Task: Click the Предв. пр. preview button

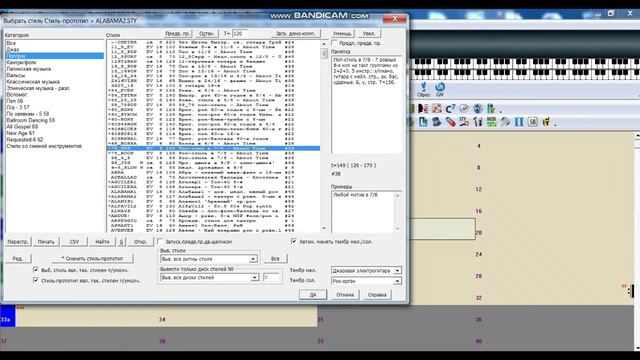Action: tap(178, 33)
